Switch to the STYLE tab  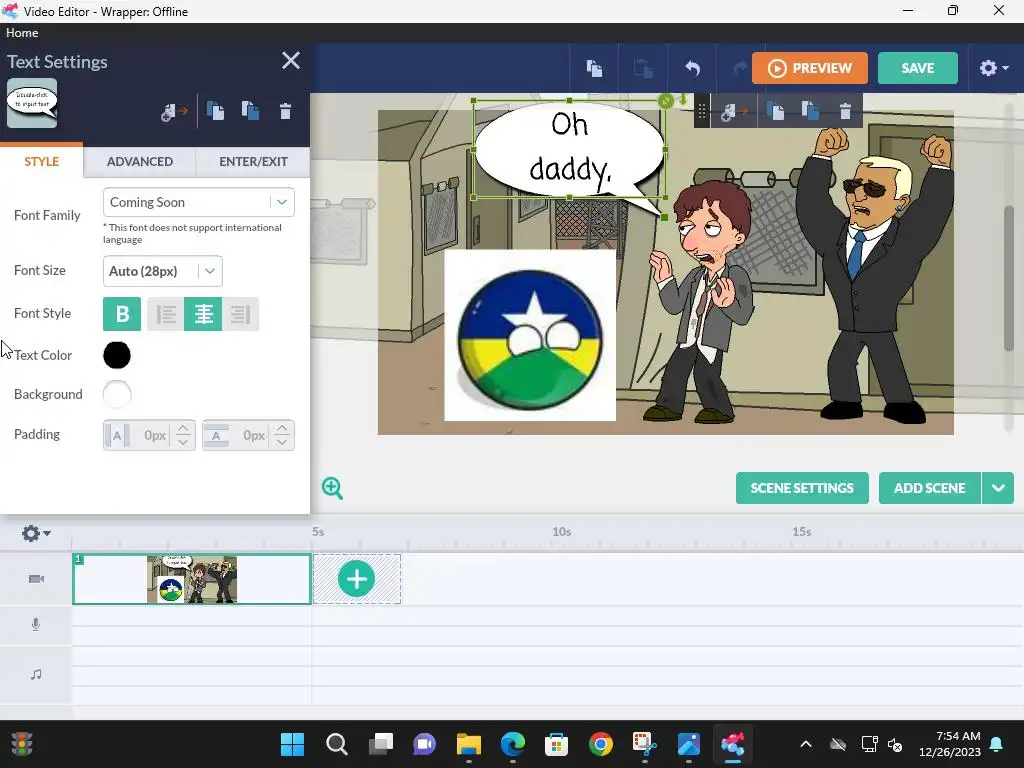click(41, 161)
